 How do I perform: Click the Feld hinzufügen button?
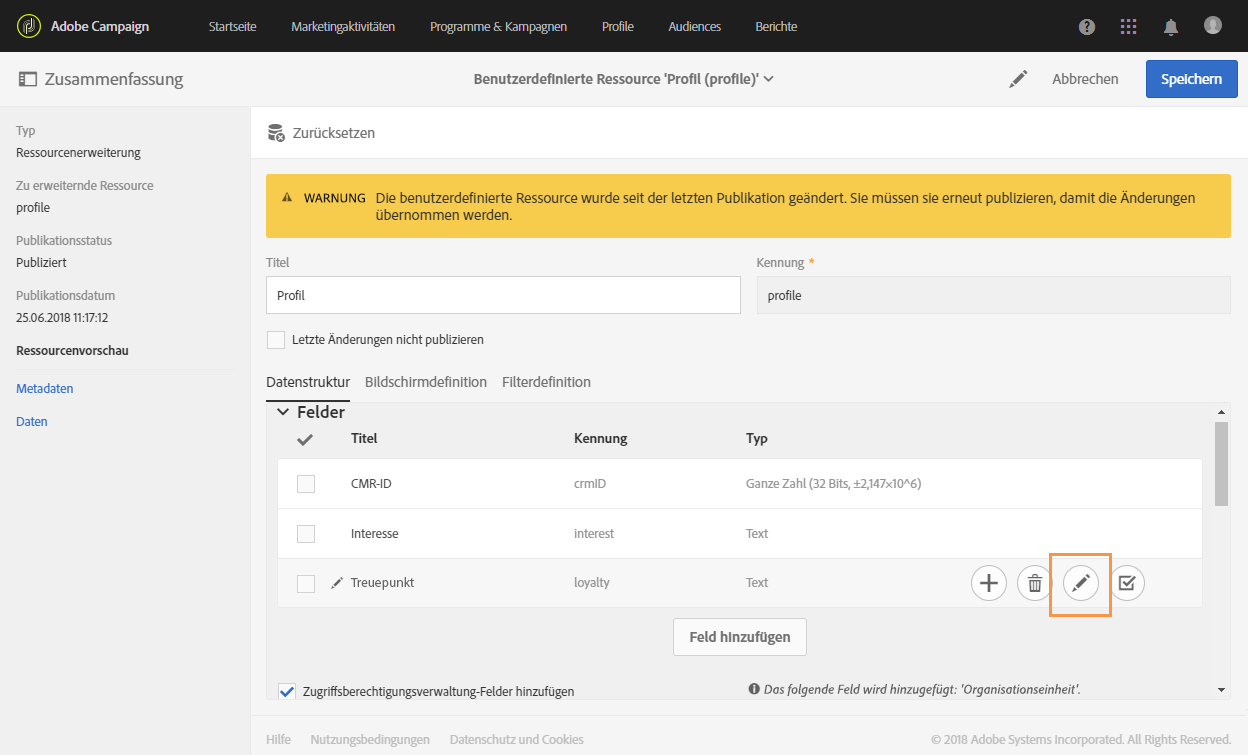point(740,636)
